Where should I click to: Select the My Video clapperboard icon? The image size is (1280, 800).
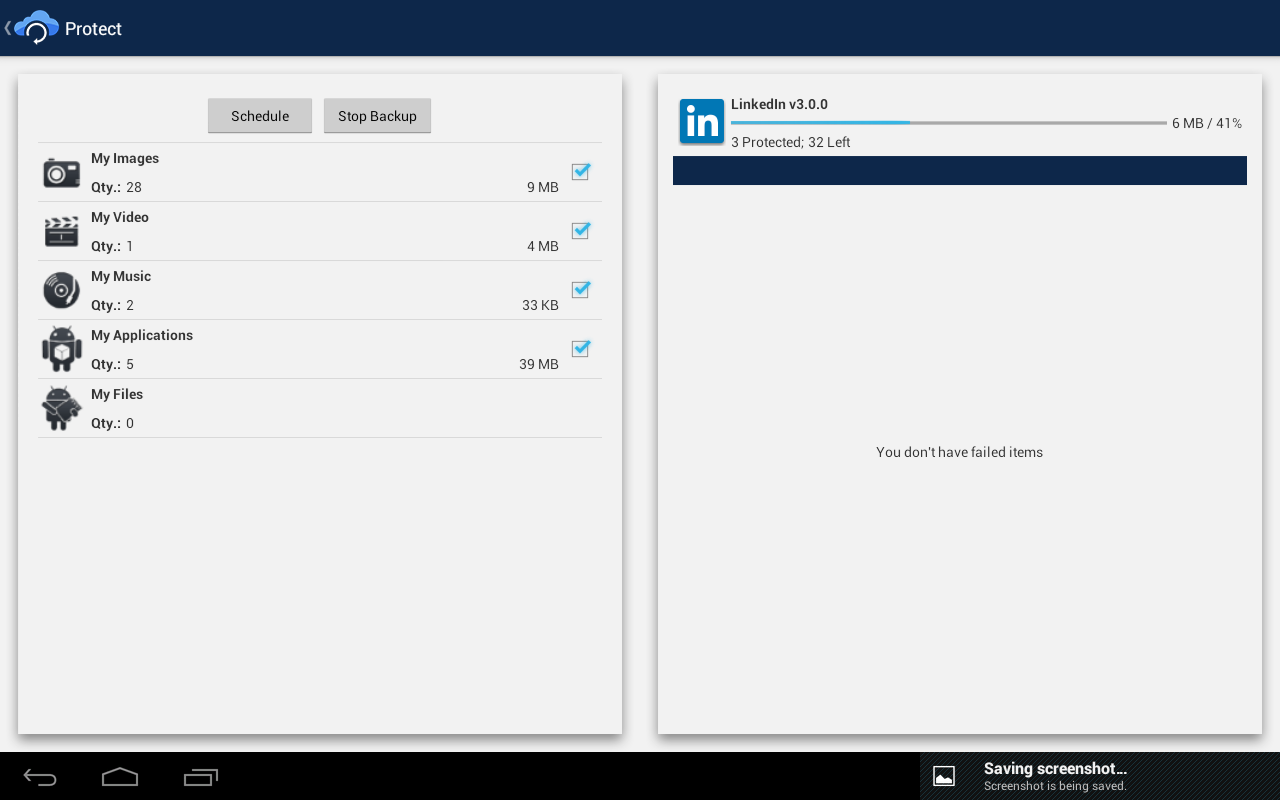tap(61, 231)
